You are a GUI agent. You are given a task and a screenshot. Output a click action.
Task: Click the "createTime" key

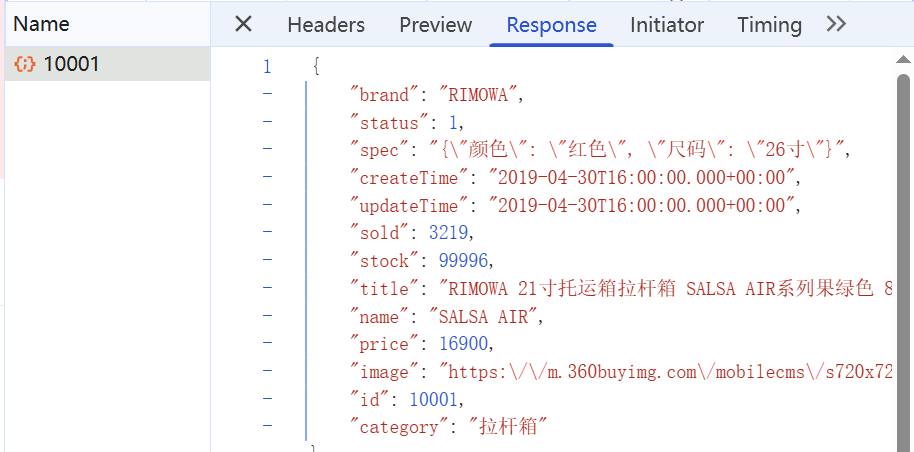409,178
